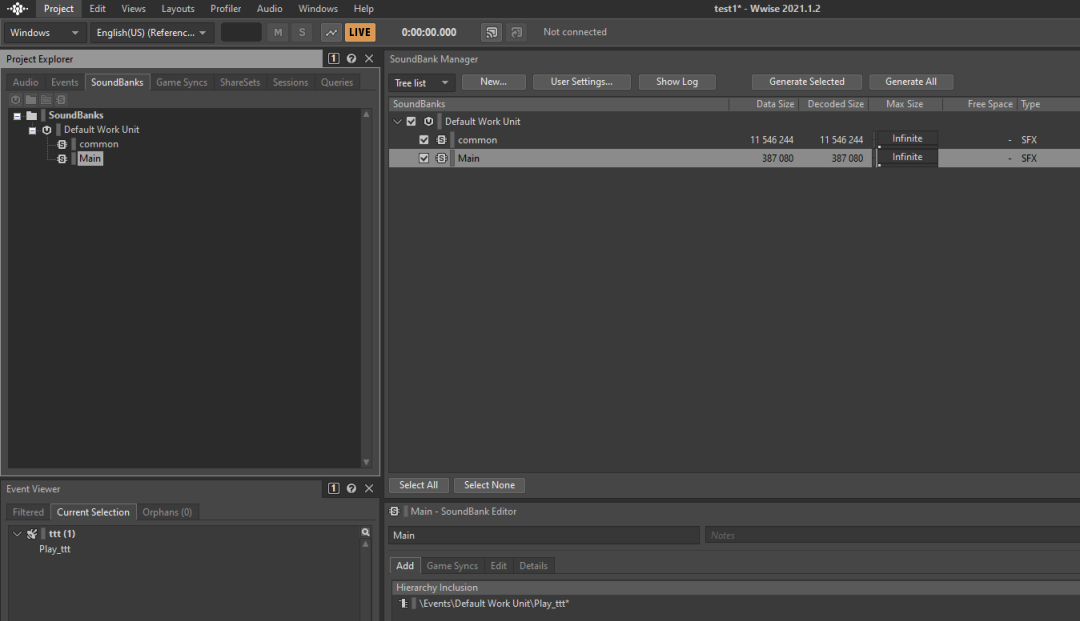
Task: Click the capture graph icon beside LIVE
Action: (x=331, y=32)
